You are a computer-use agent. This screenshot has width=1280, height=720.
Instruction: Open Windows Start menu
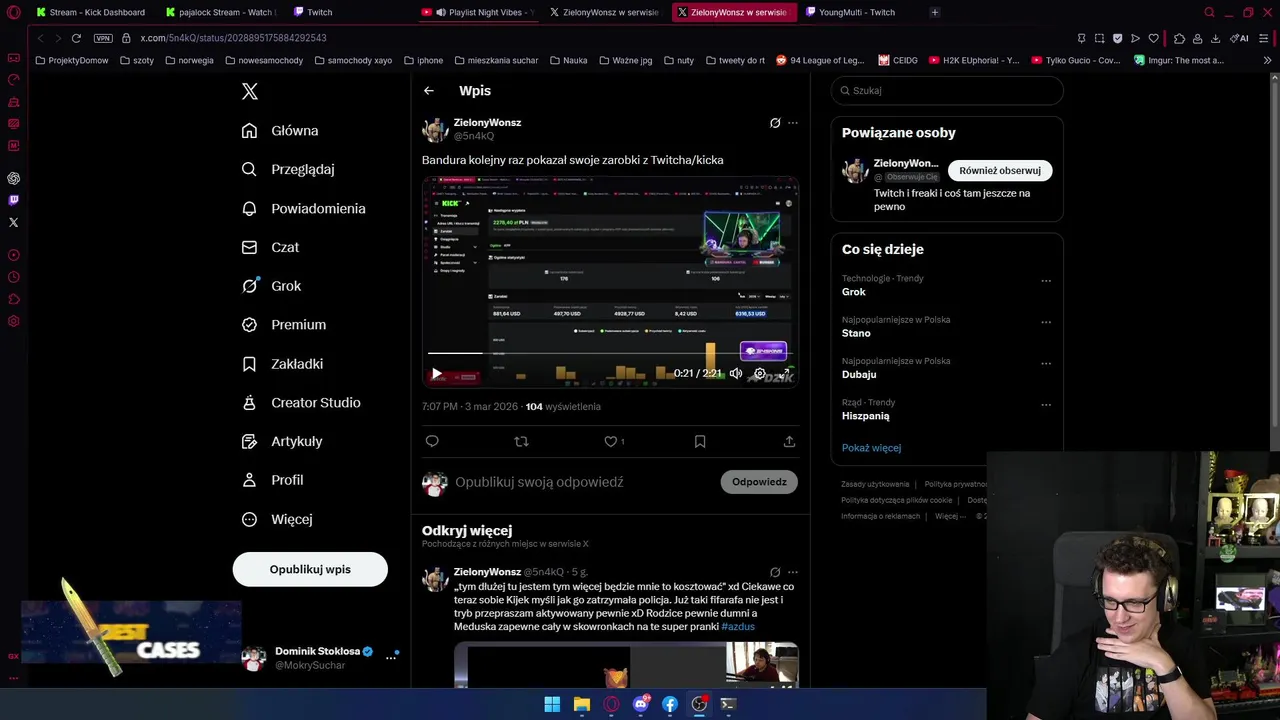(x=552, y=704)
